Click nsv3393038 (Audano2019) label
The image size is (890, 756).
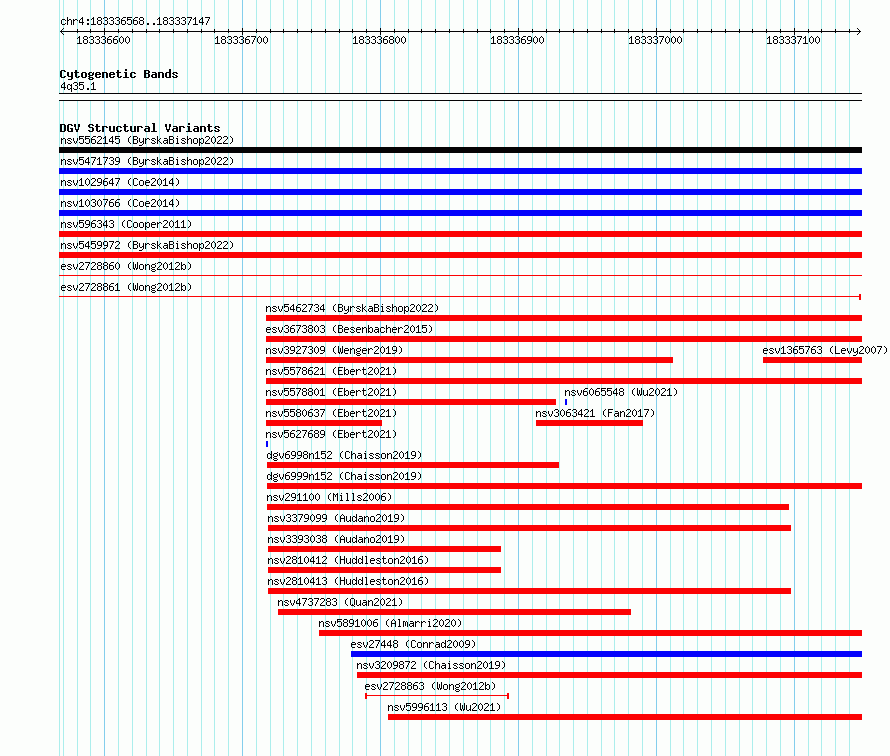click(x=336, y=539)
